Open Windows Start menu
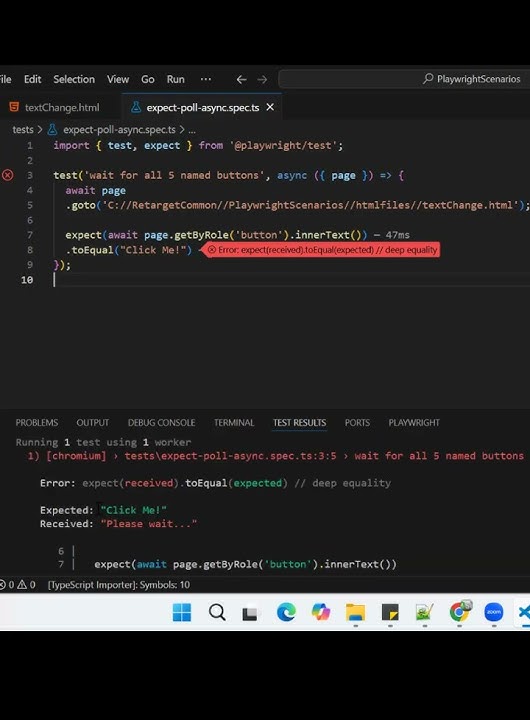This screenshot has height=720, width=530. tap(182, 612)
